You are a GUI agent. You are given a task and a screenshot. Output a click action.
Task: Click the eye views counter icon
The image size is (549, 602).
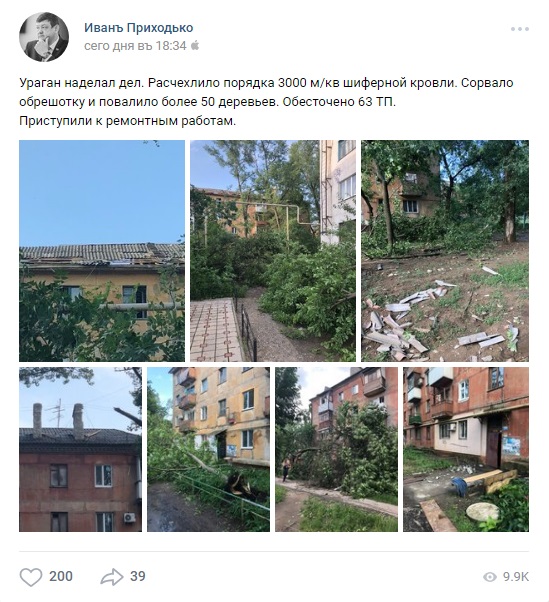click(x=490, y=577)
